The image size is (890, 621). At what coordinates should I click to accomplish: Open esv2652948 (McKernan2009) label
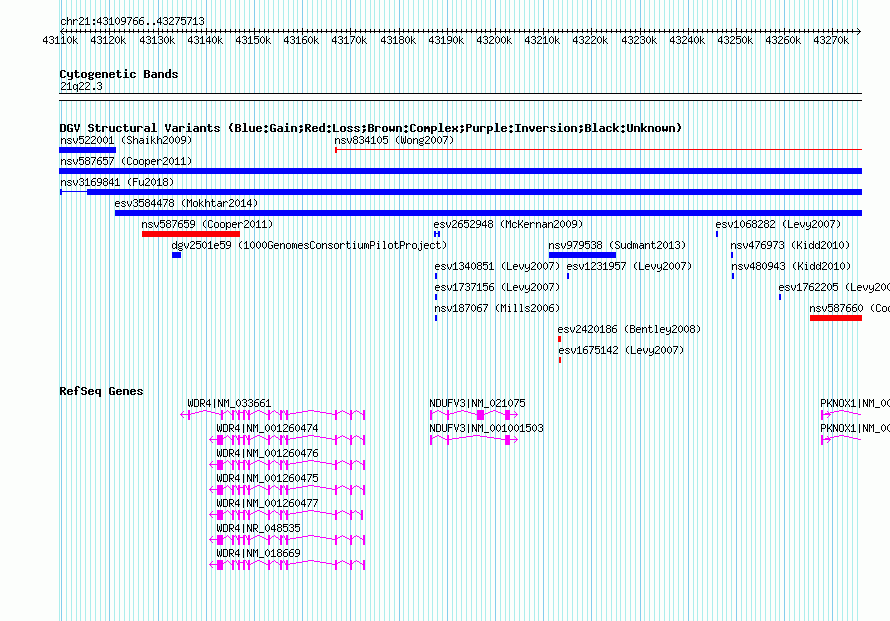(508, 224)
